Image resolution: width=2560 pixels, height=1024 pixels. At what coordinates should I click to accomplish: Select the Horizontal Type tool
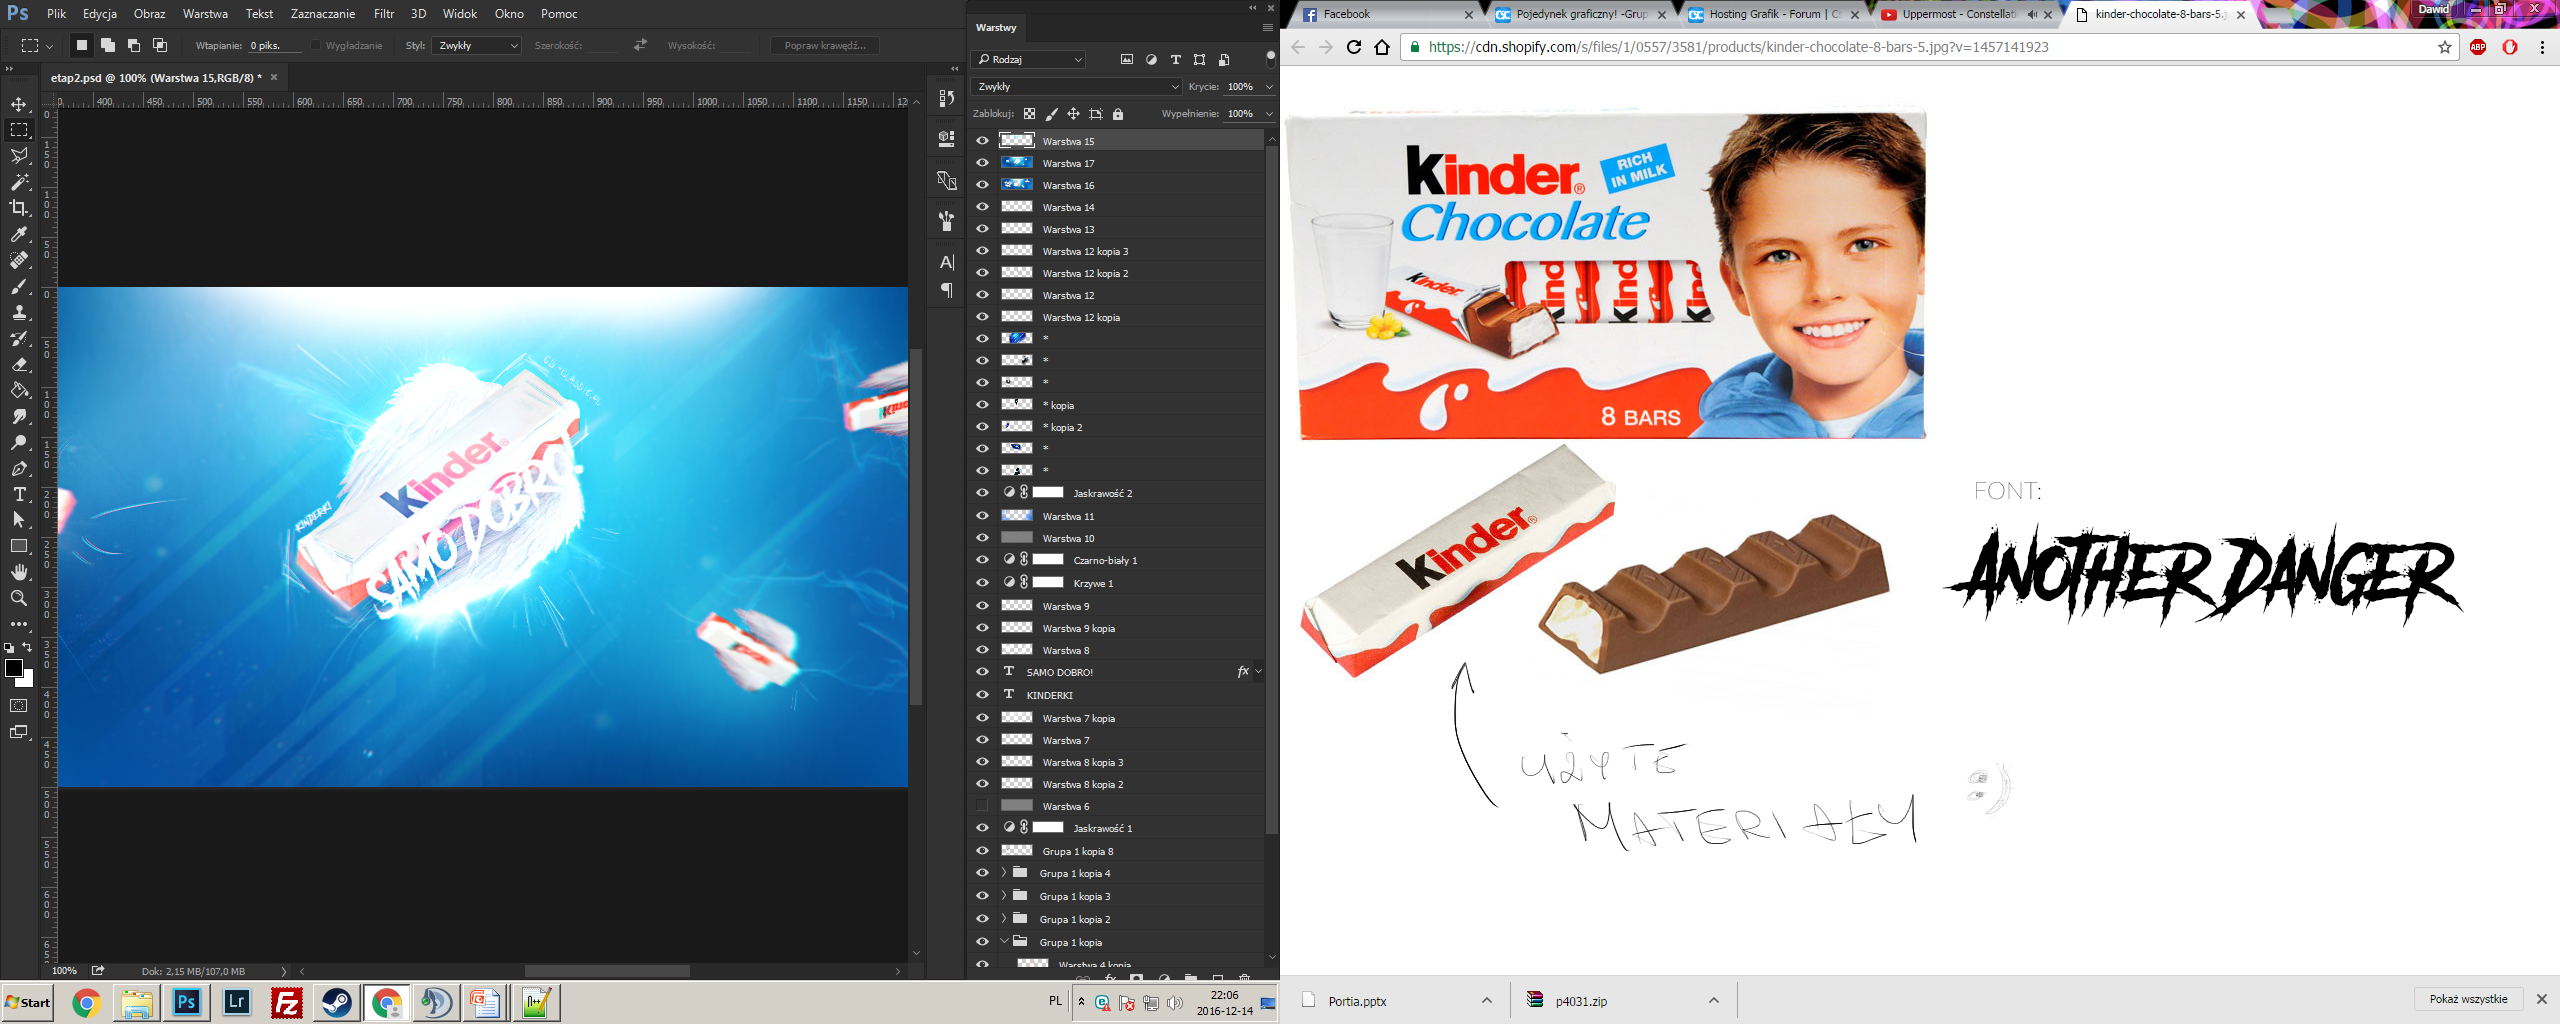click(19, 494)
